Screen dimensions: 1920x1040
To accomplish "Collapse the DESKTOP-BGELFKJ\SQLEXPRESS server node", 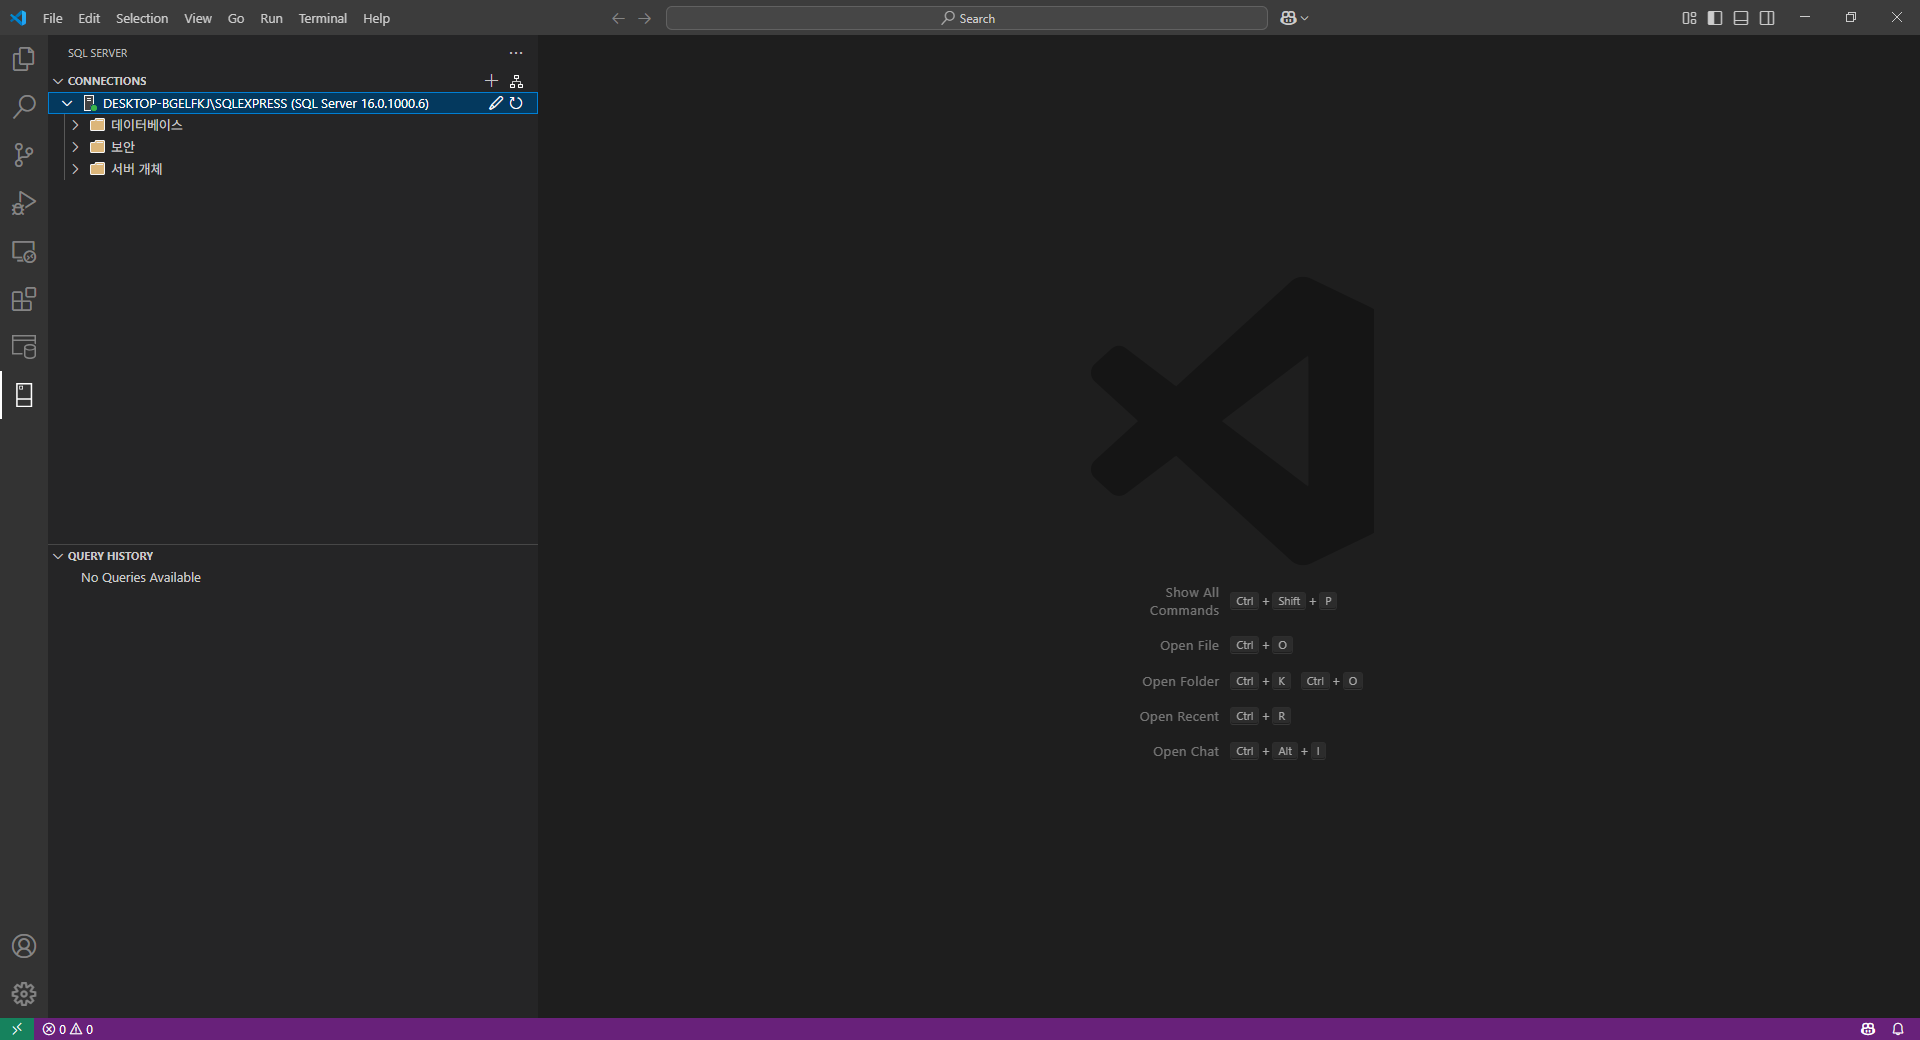I will [x=67, y=103].
